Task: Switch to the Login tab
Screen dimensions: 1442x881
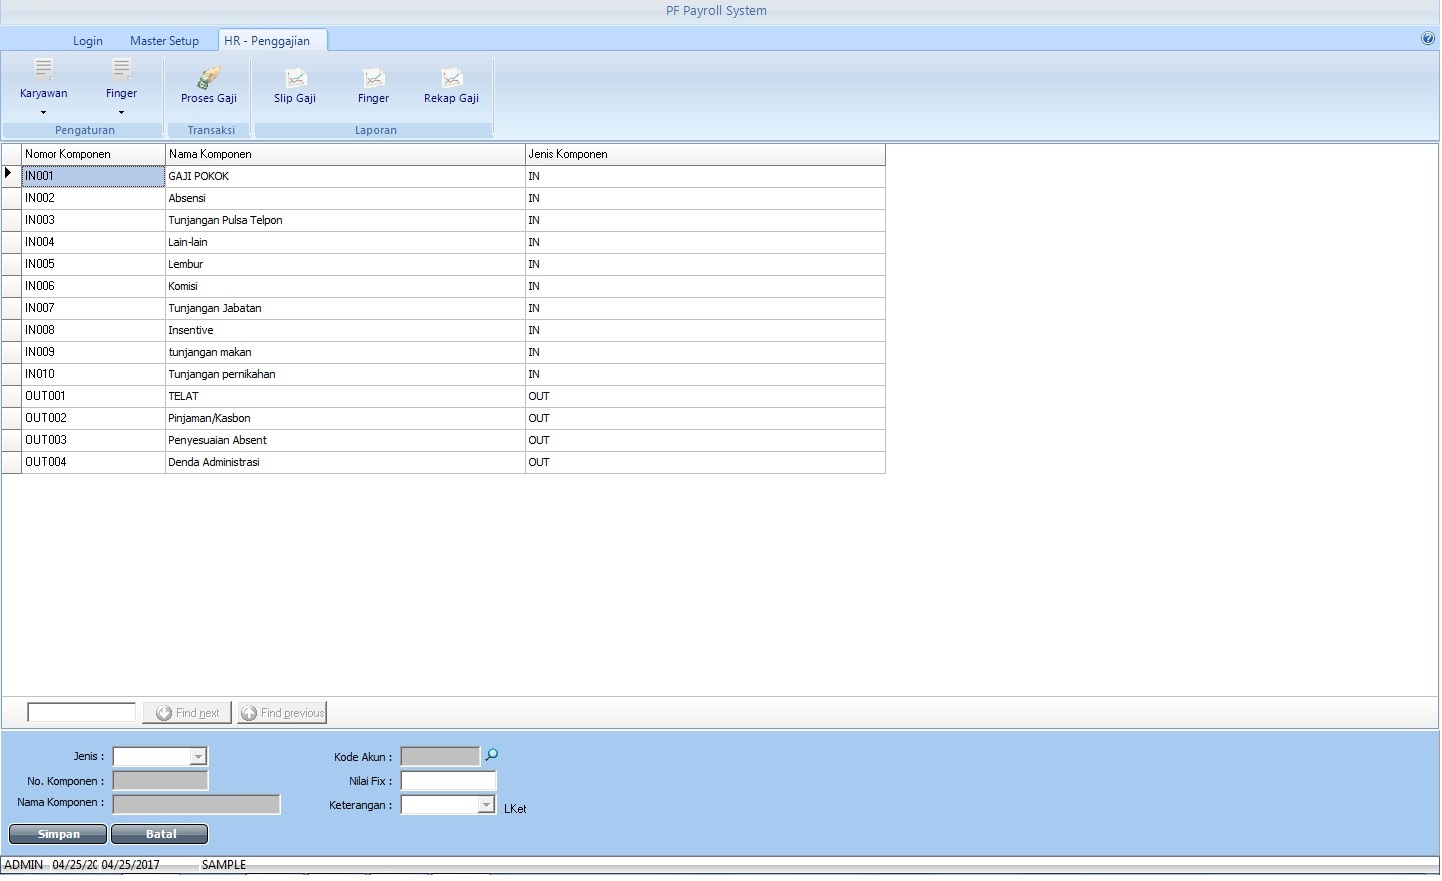Action: (x=87, y=41)
